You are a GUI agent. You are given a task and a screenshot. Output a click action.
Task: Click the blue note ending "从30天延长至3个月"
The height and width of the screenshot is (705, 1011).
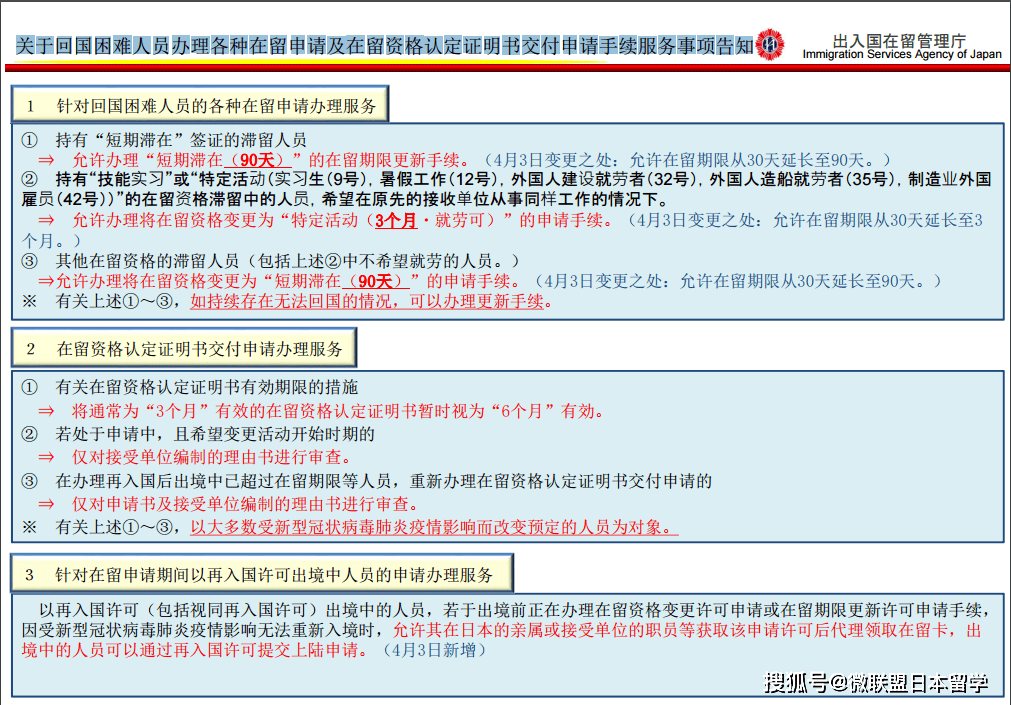pyautogui.click(x=502, y=230)
